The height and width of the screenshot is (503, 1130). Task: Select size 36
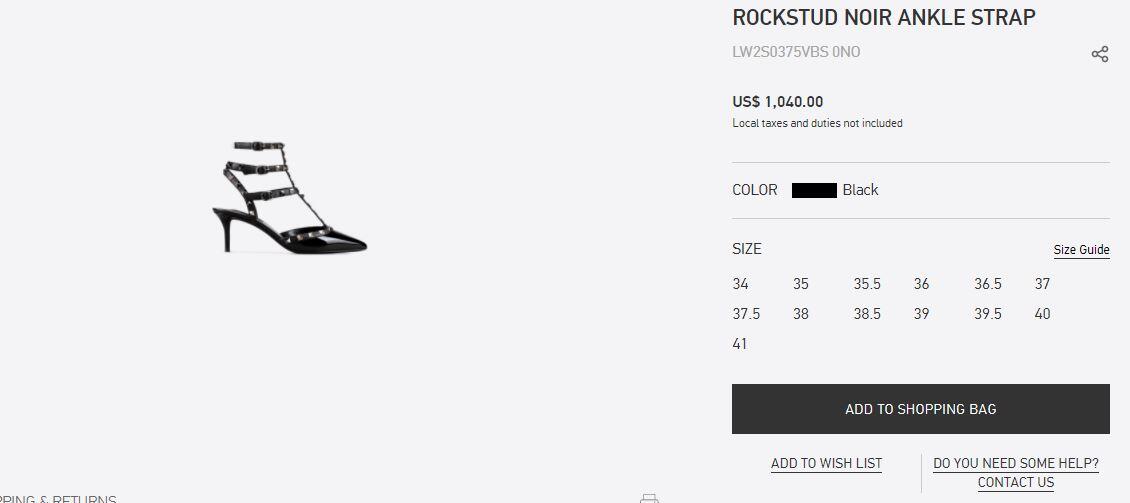click(921, 284)
